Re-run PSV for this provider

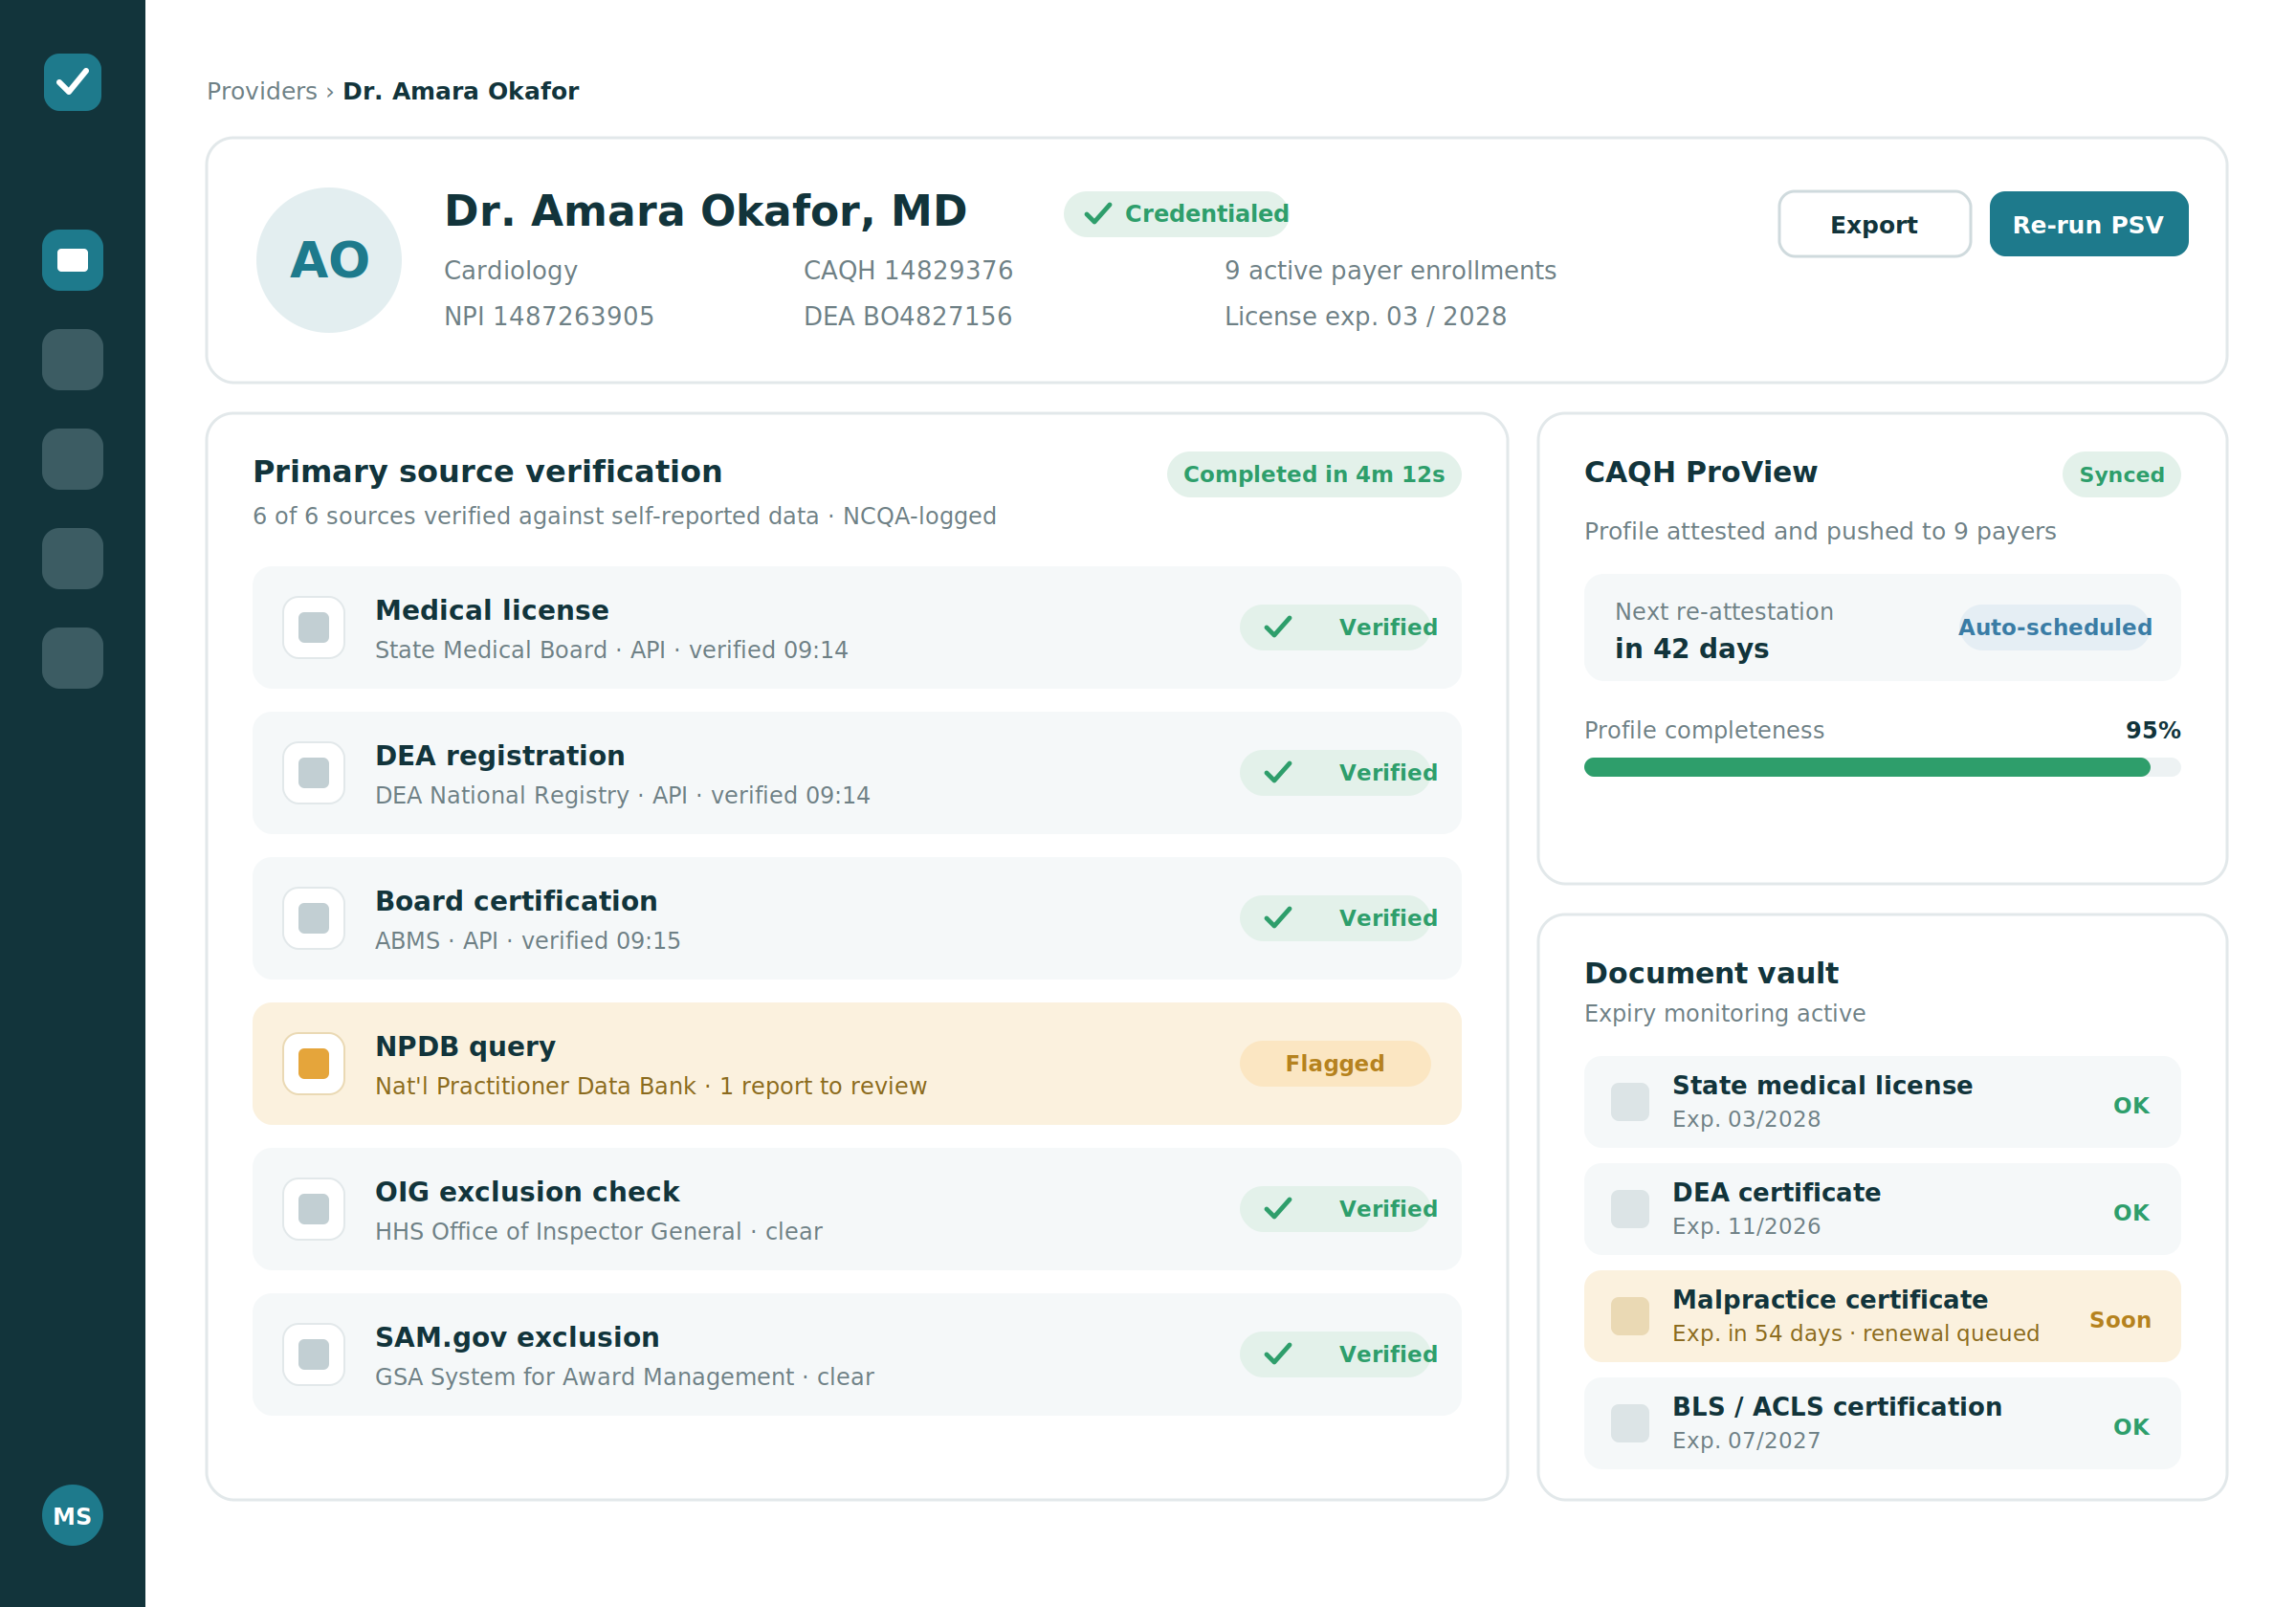pyautogui.click(x=2088, y=224)
